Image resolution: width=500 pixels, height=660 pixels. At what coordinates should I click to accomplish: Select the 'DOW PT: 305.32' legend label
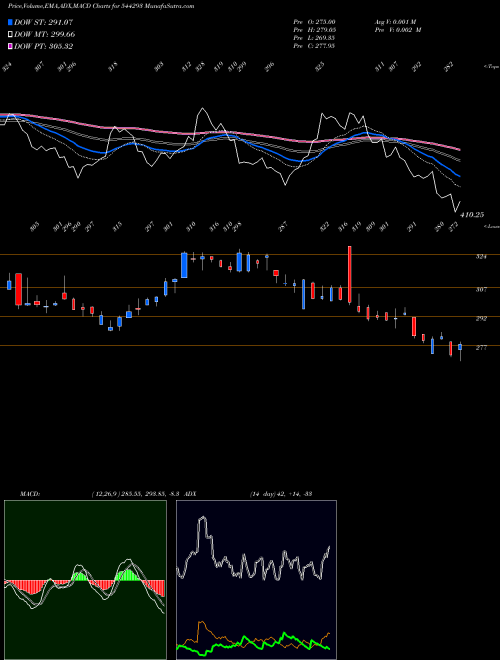tap(44, 46)
